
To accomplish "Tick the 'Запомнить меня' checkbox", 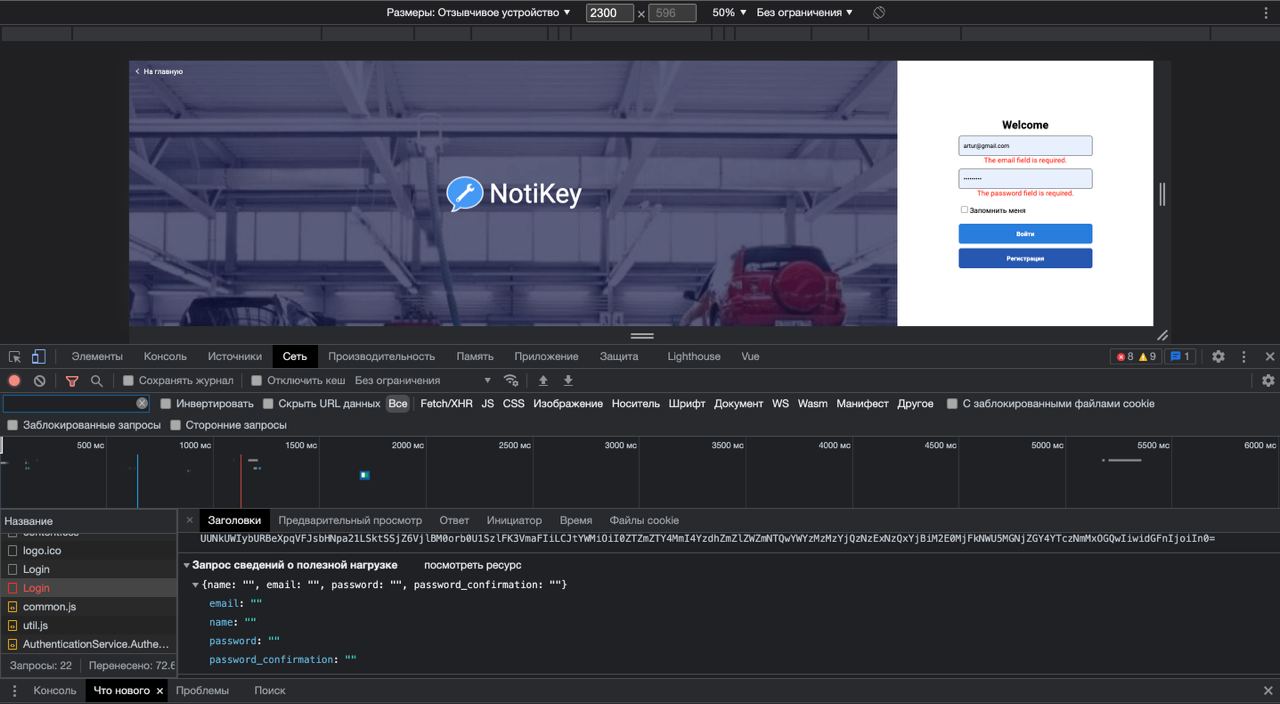I will 964,210.
